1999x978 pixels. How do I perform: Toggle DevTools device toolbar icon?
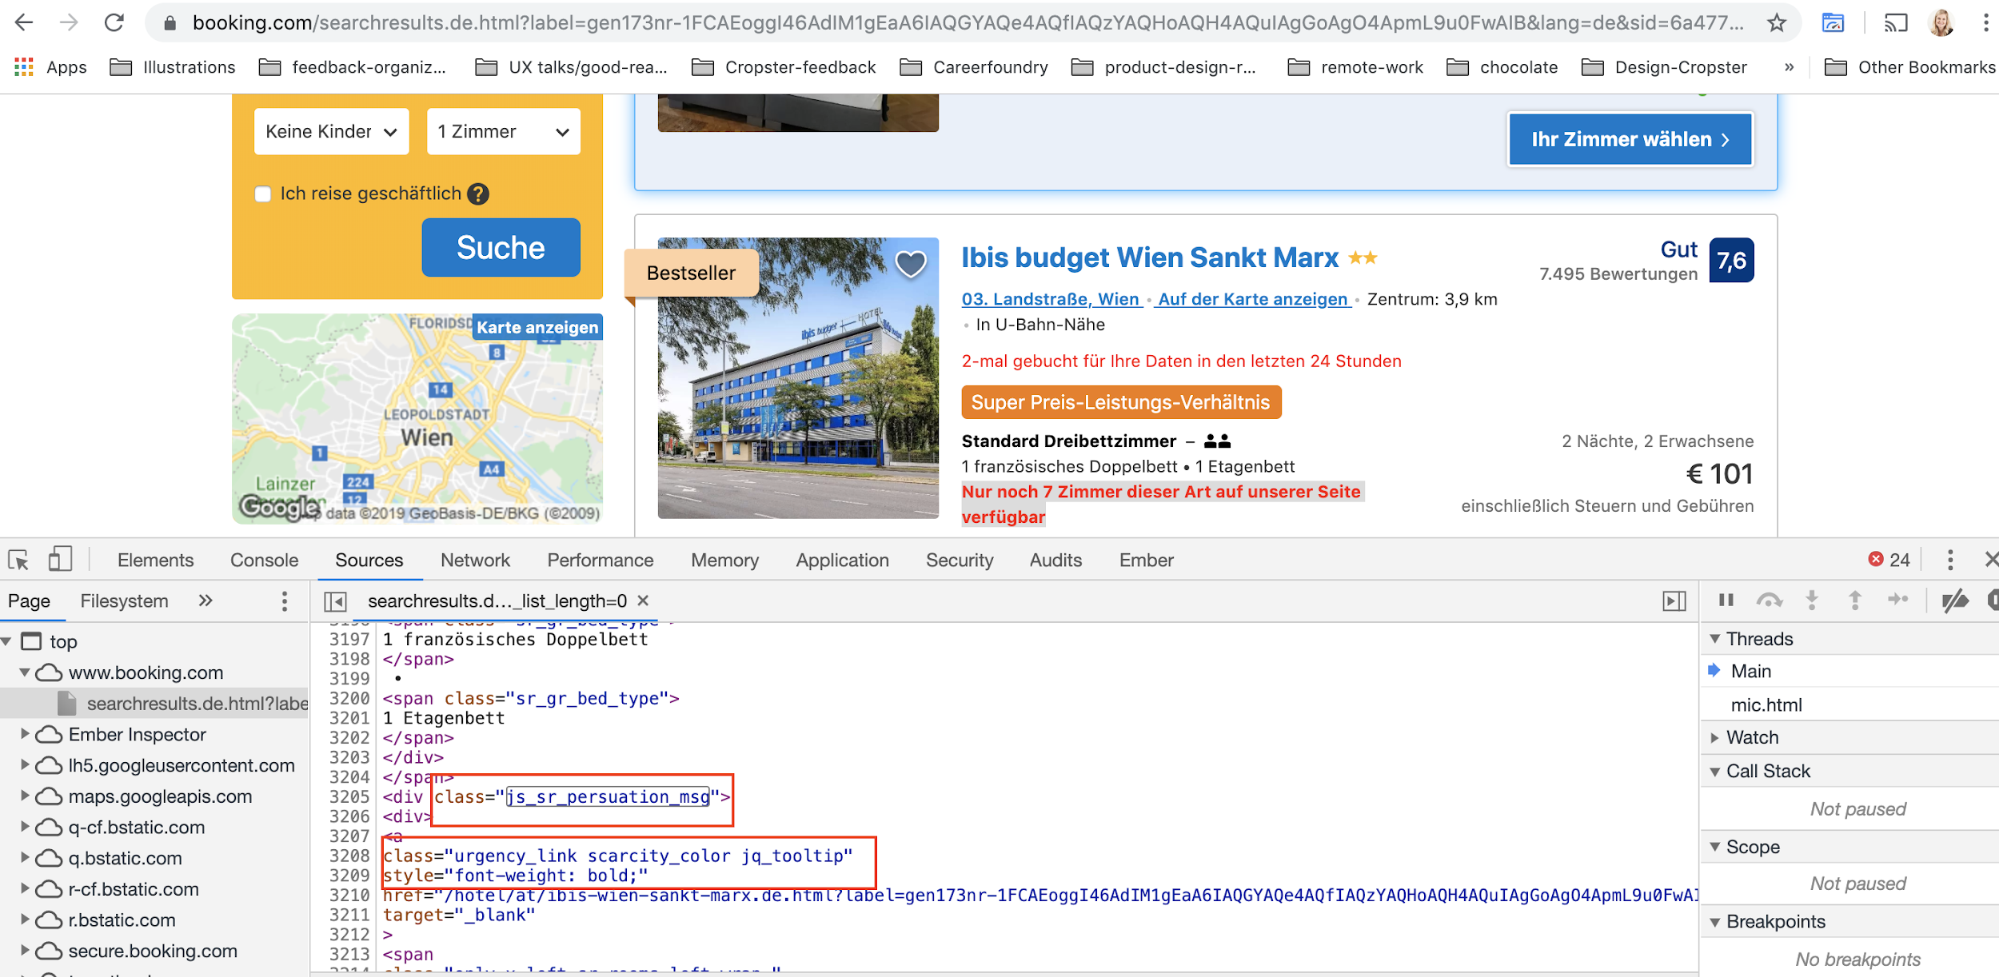60,559
